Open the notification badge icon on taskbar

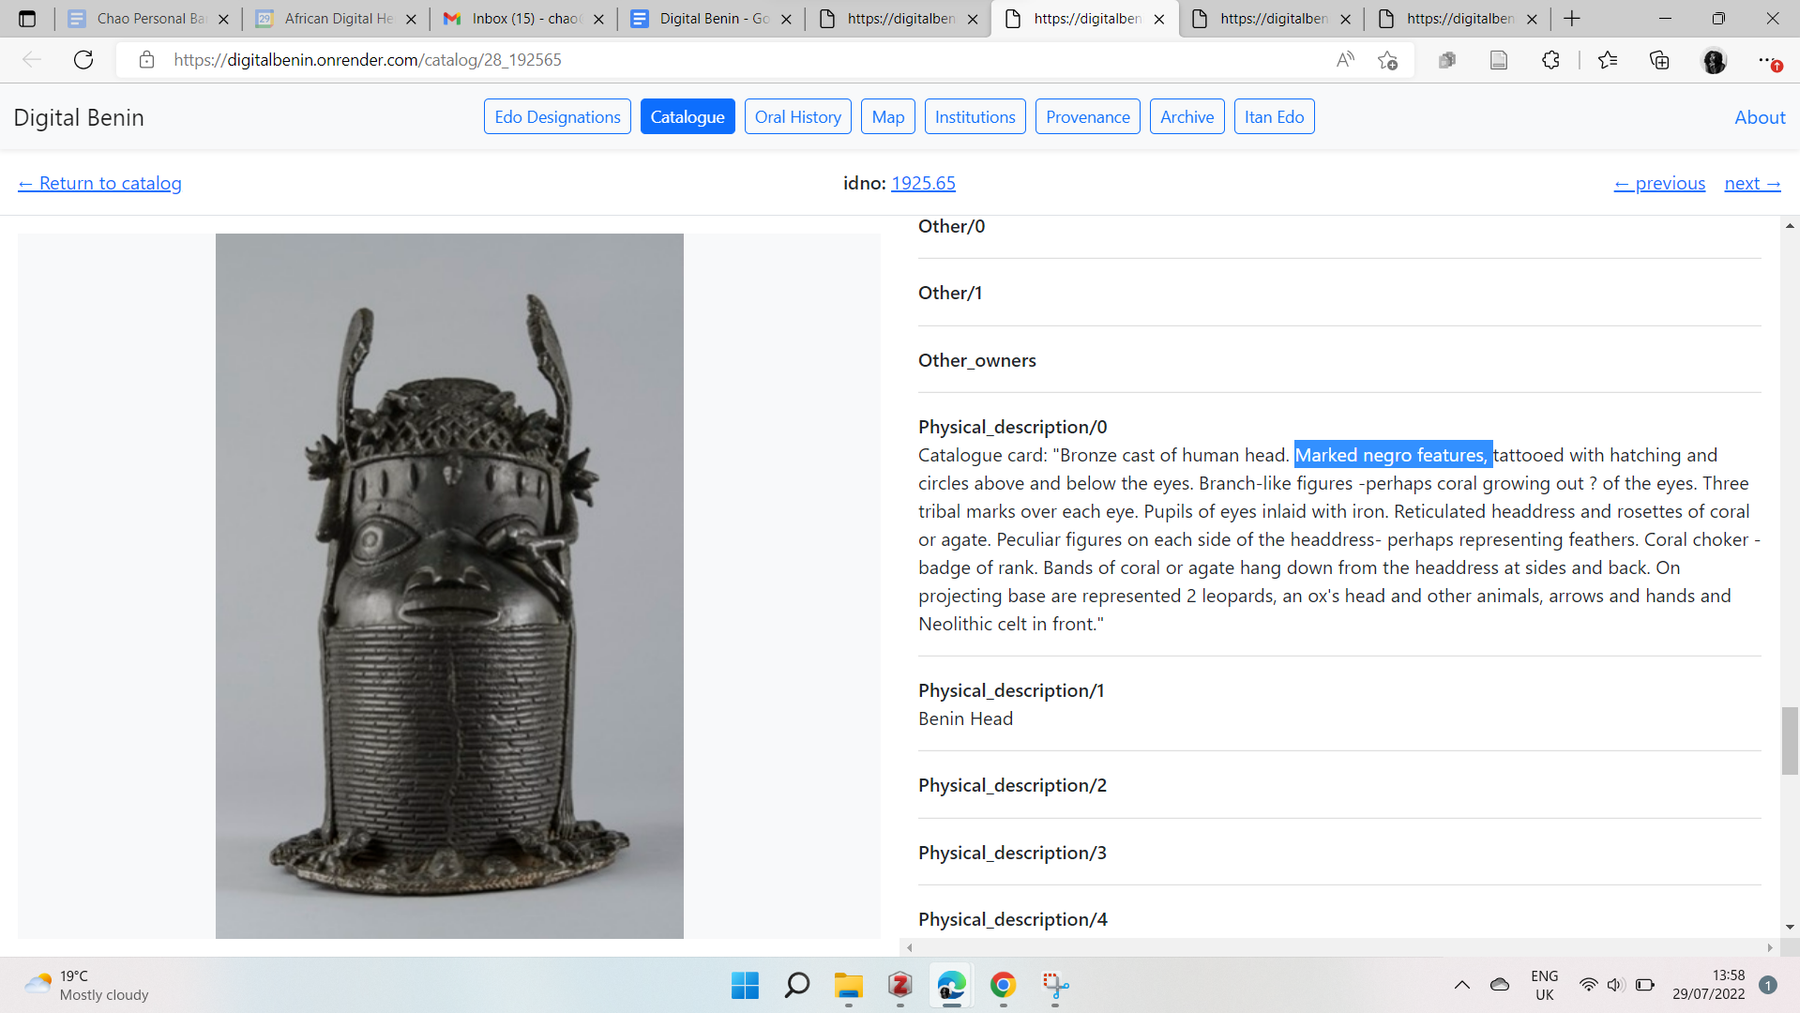(1768, 985)
